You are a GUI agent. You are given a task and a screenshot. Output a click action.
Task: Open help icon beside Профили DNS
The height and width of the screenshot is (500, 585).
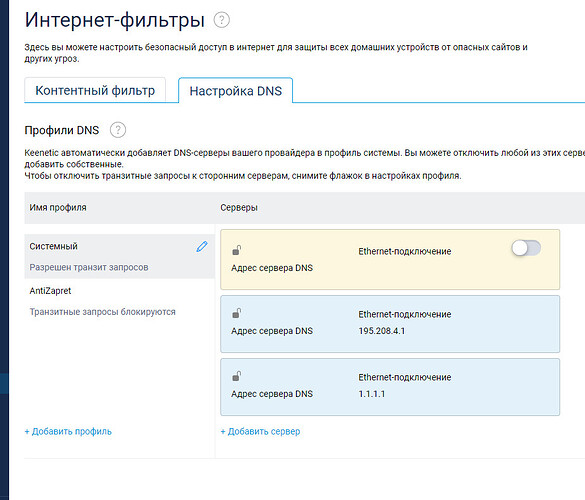(x=118, y=130)
